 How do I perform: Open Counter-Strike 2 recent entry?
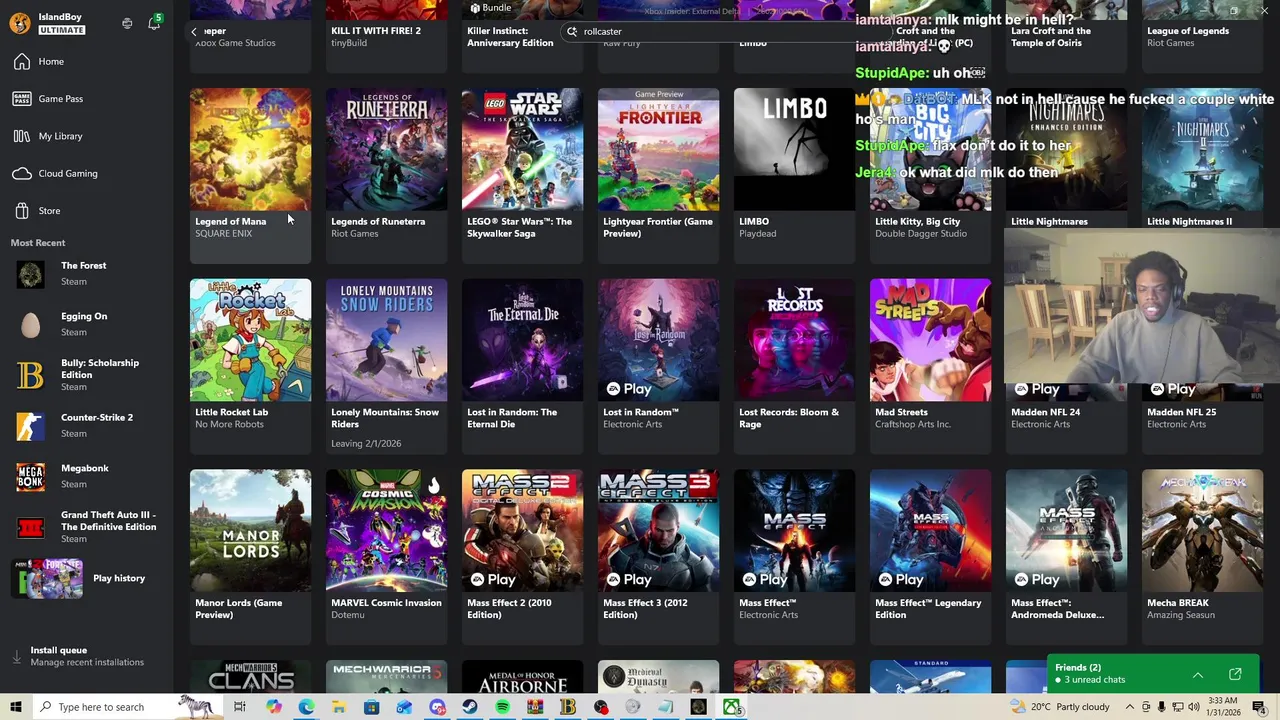pyautogui.click(x=87, y=425)
